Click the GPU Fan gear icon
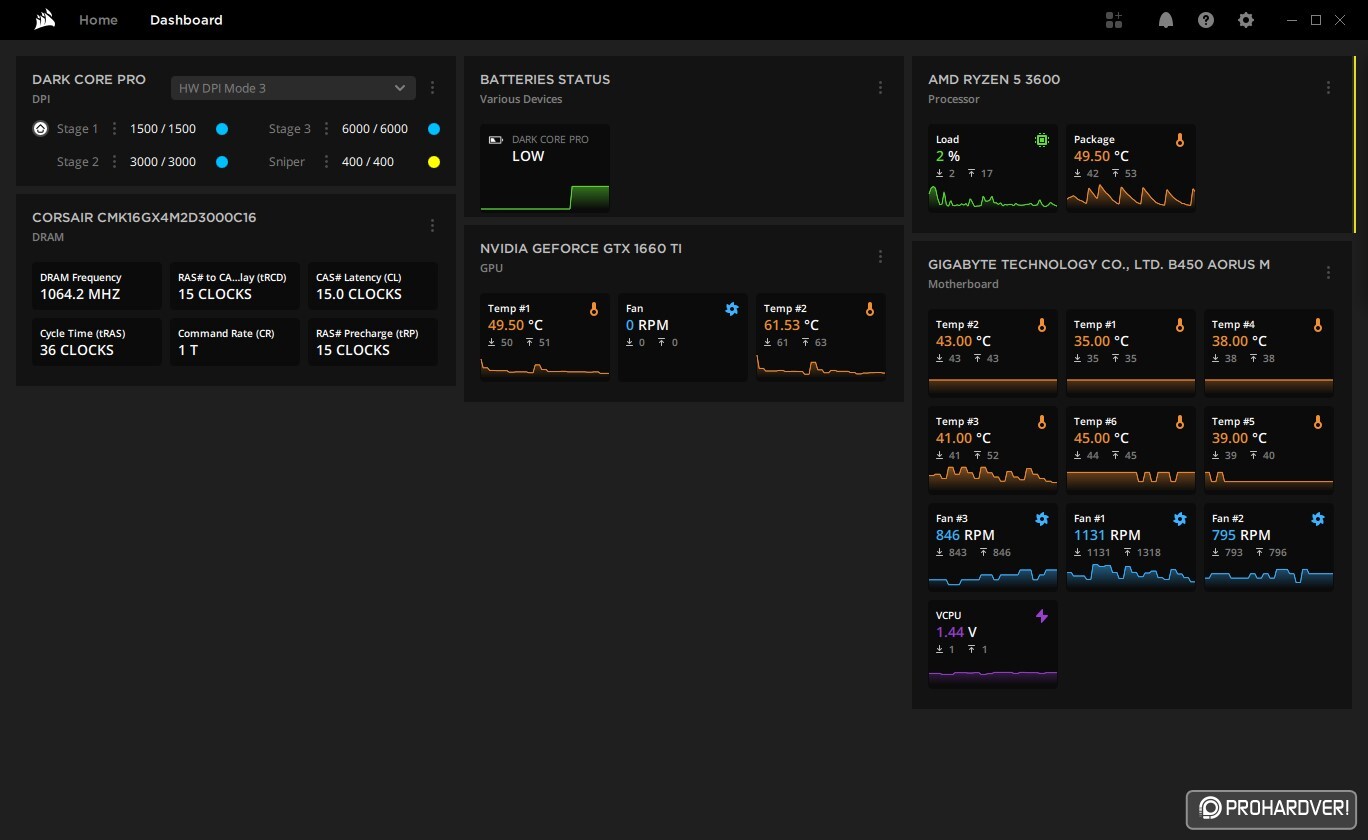The width and height of the screenshot is (1368, 840). (732, 310)
